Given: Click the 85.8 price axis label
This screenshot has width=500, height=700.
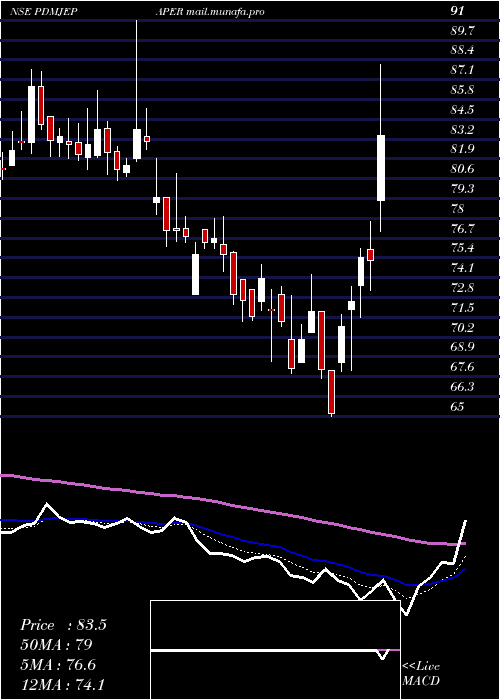Looking at the screenshot, I should click(462, 90).
